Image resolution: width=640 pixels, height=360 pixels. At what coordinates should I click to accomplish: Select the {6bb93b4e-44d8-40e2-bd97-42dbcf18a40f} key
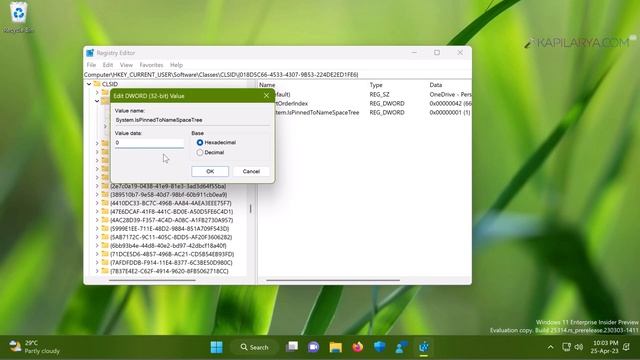point(168,246)
